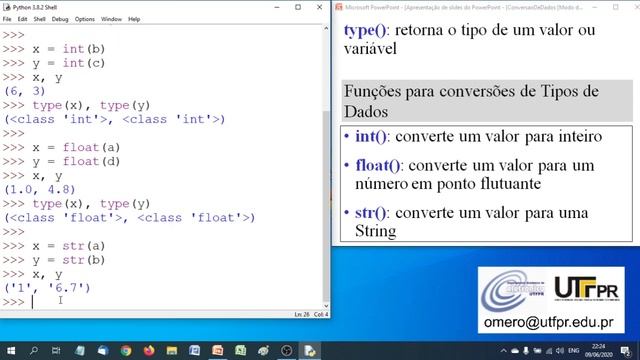Open battery status tray icon

(538, 351)
